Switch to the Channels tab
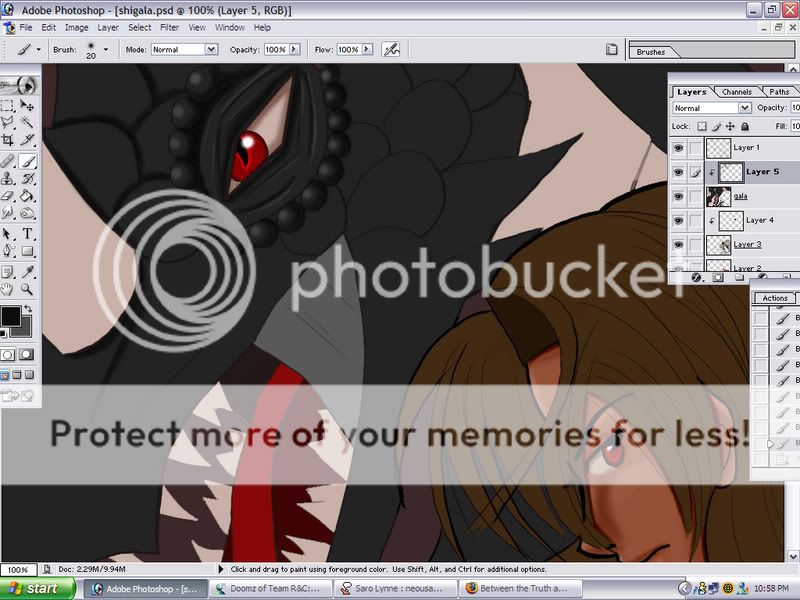Viewport: 800px width, 600px height. pos(737,92)
